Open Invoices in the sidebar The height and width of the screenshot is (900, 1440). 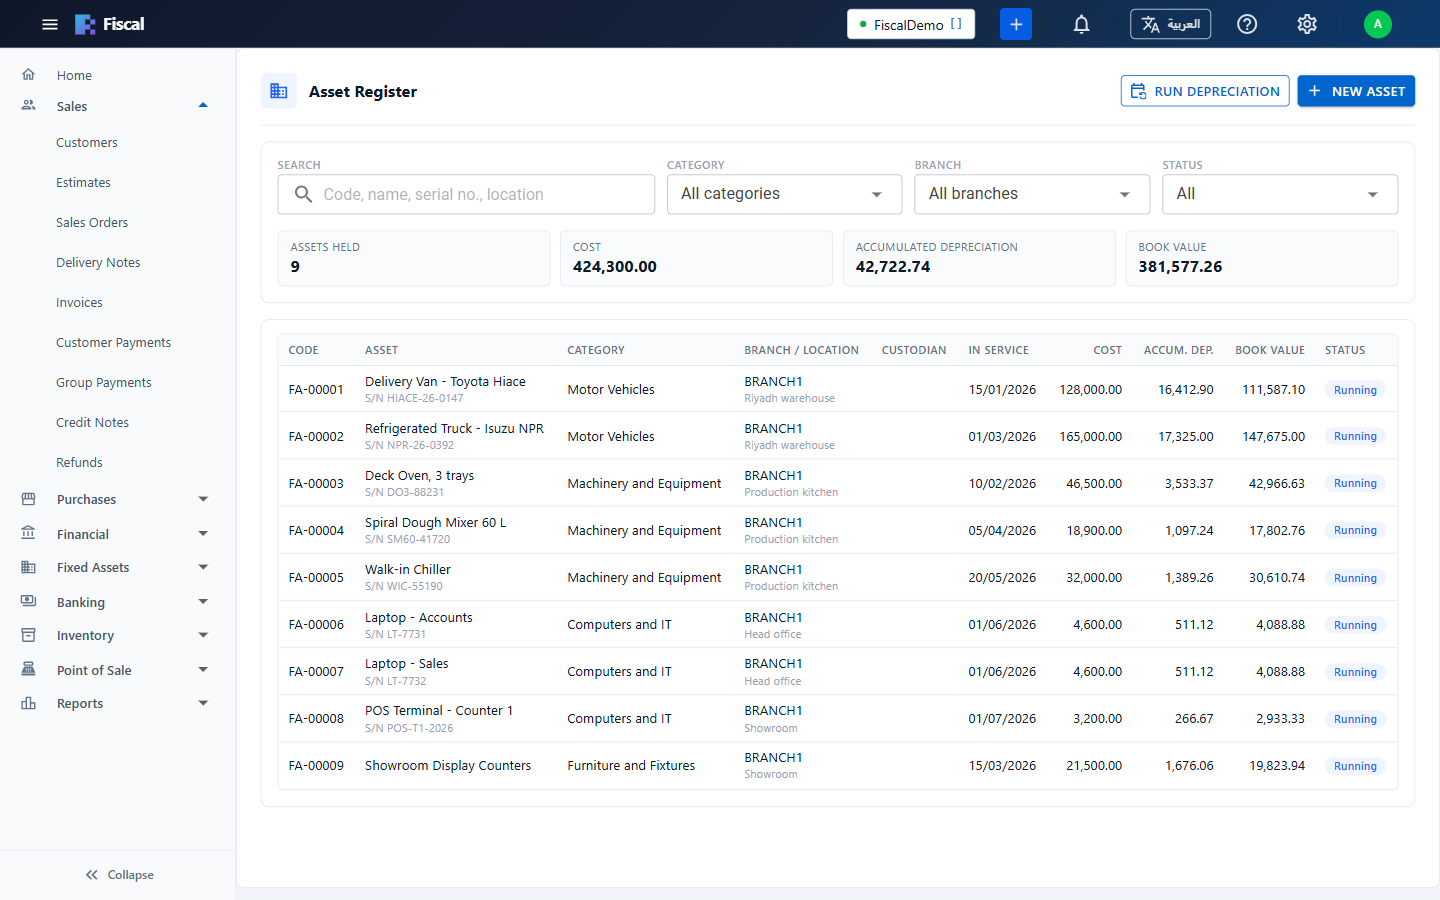tap(79, 303)
